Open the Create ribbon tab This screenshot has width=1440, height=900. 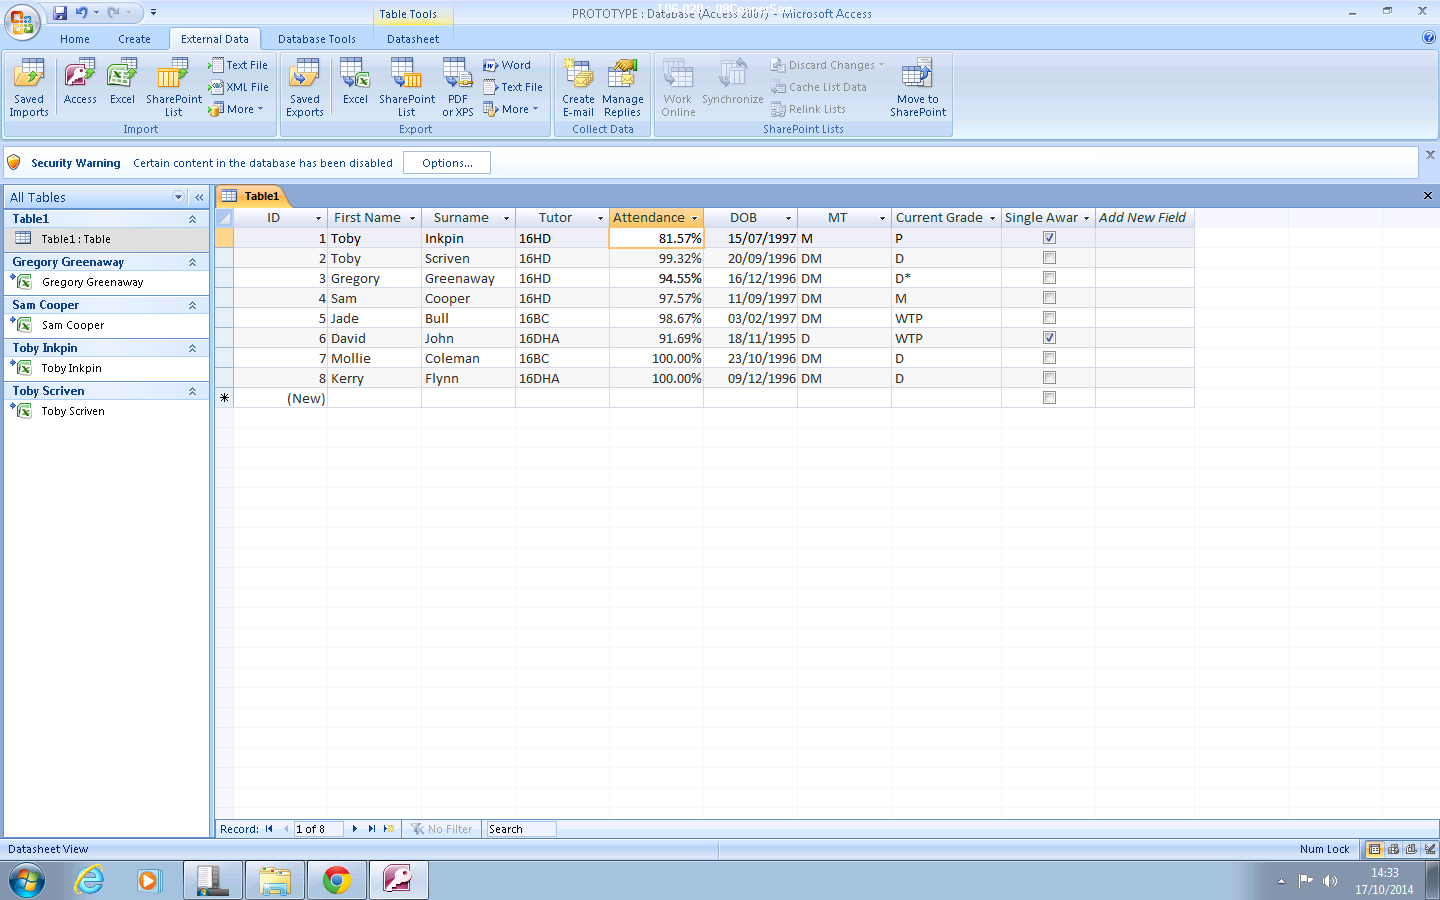point(134,39)
